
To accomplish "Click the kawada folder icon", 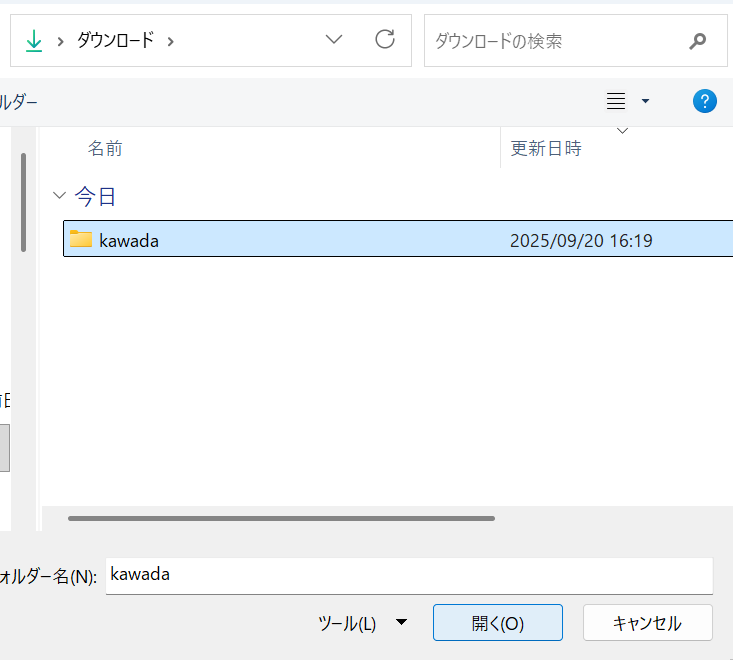I will coord(81,239).
